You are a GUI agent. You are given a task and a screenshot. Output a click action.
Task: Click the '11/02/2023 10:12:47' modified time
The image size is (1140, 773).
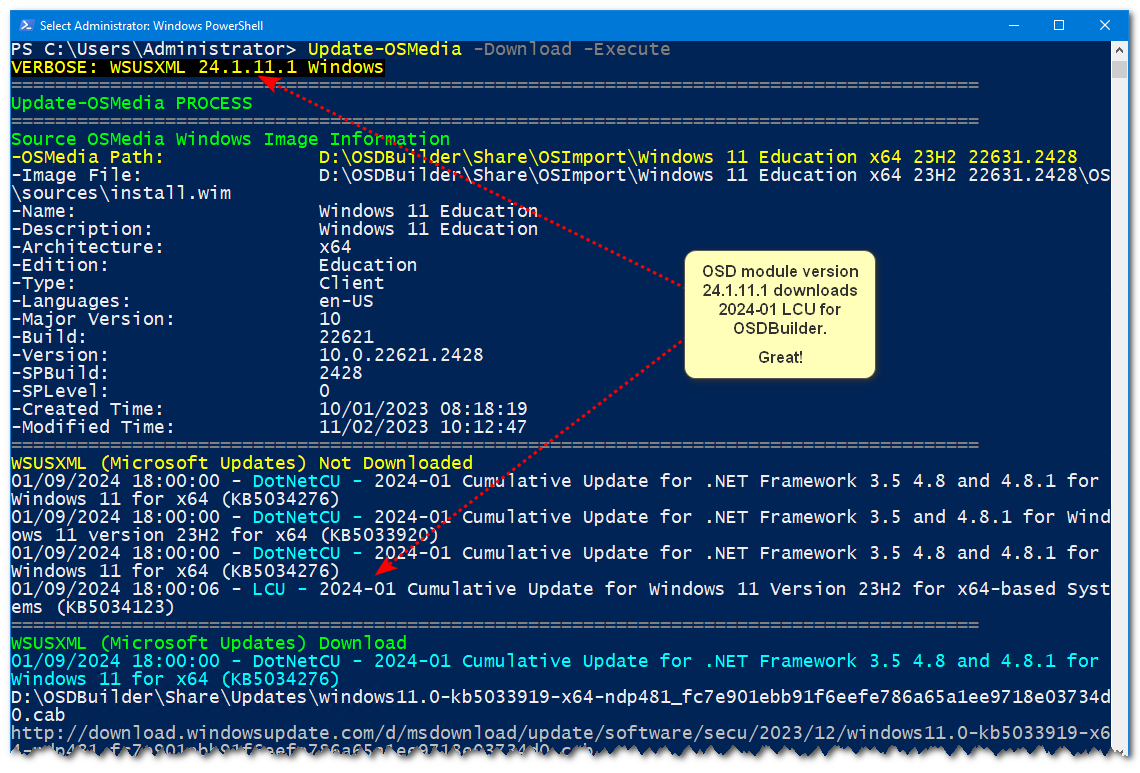click(423, 427)
